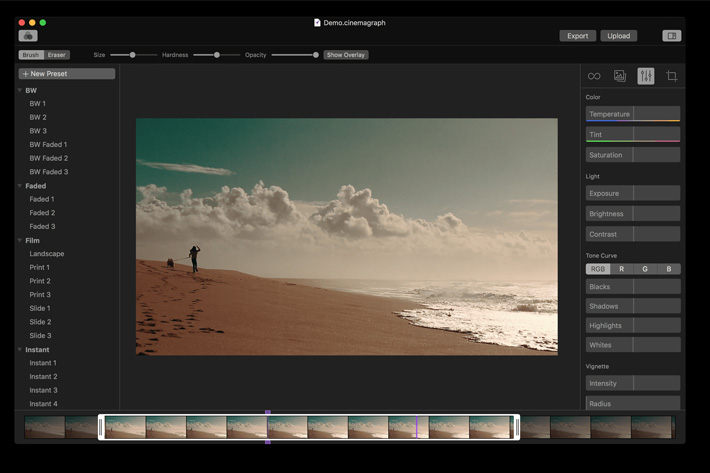Open the still image tab icon

pyautogui.click(x=619, y=76)
